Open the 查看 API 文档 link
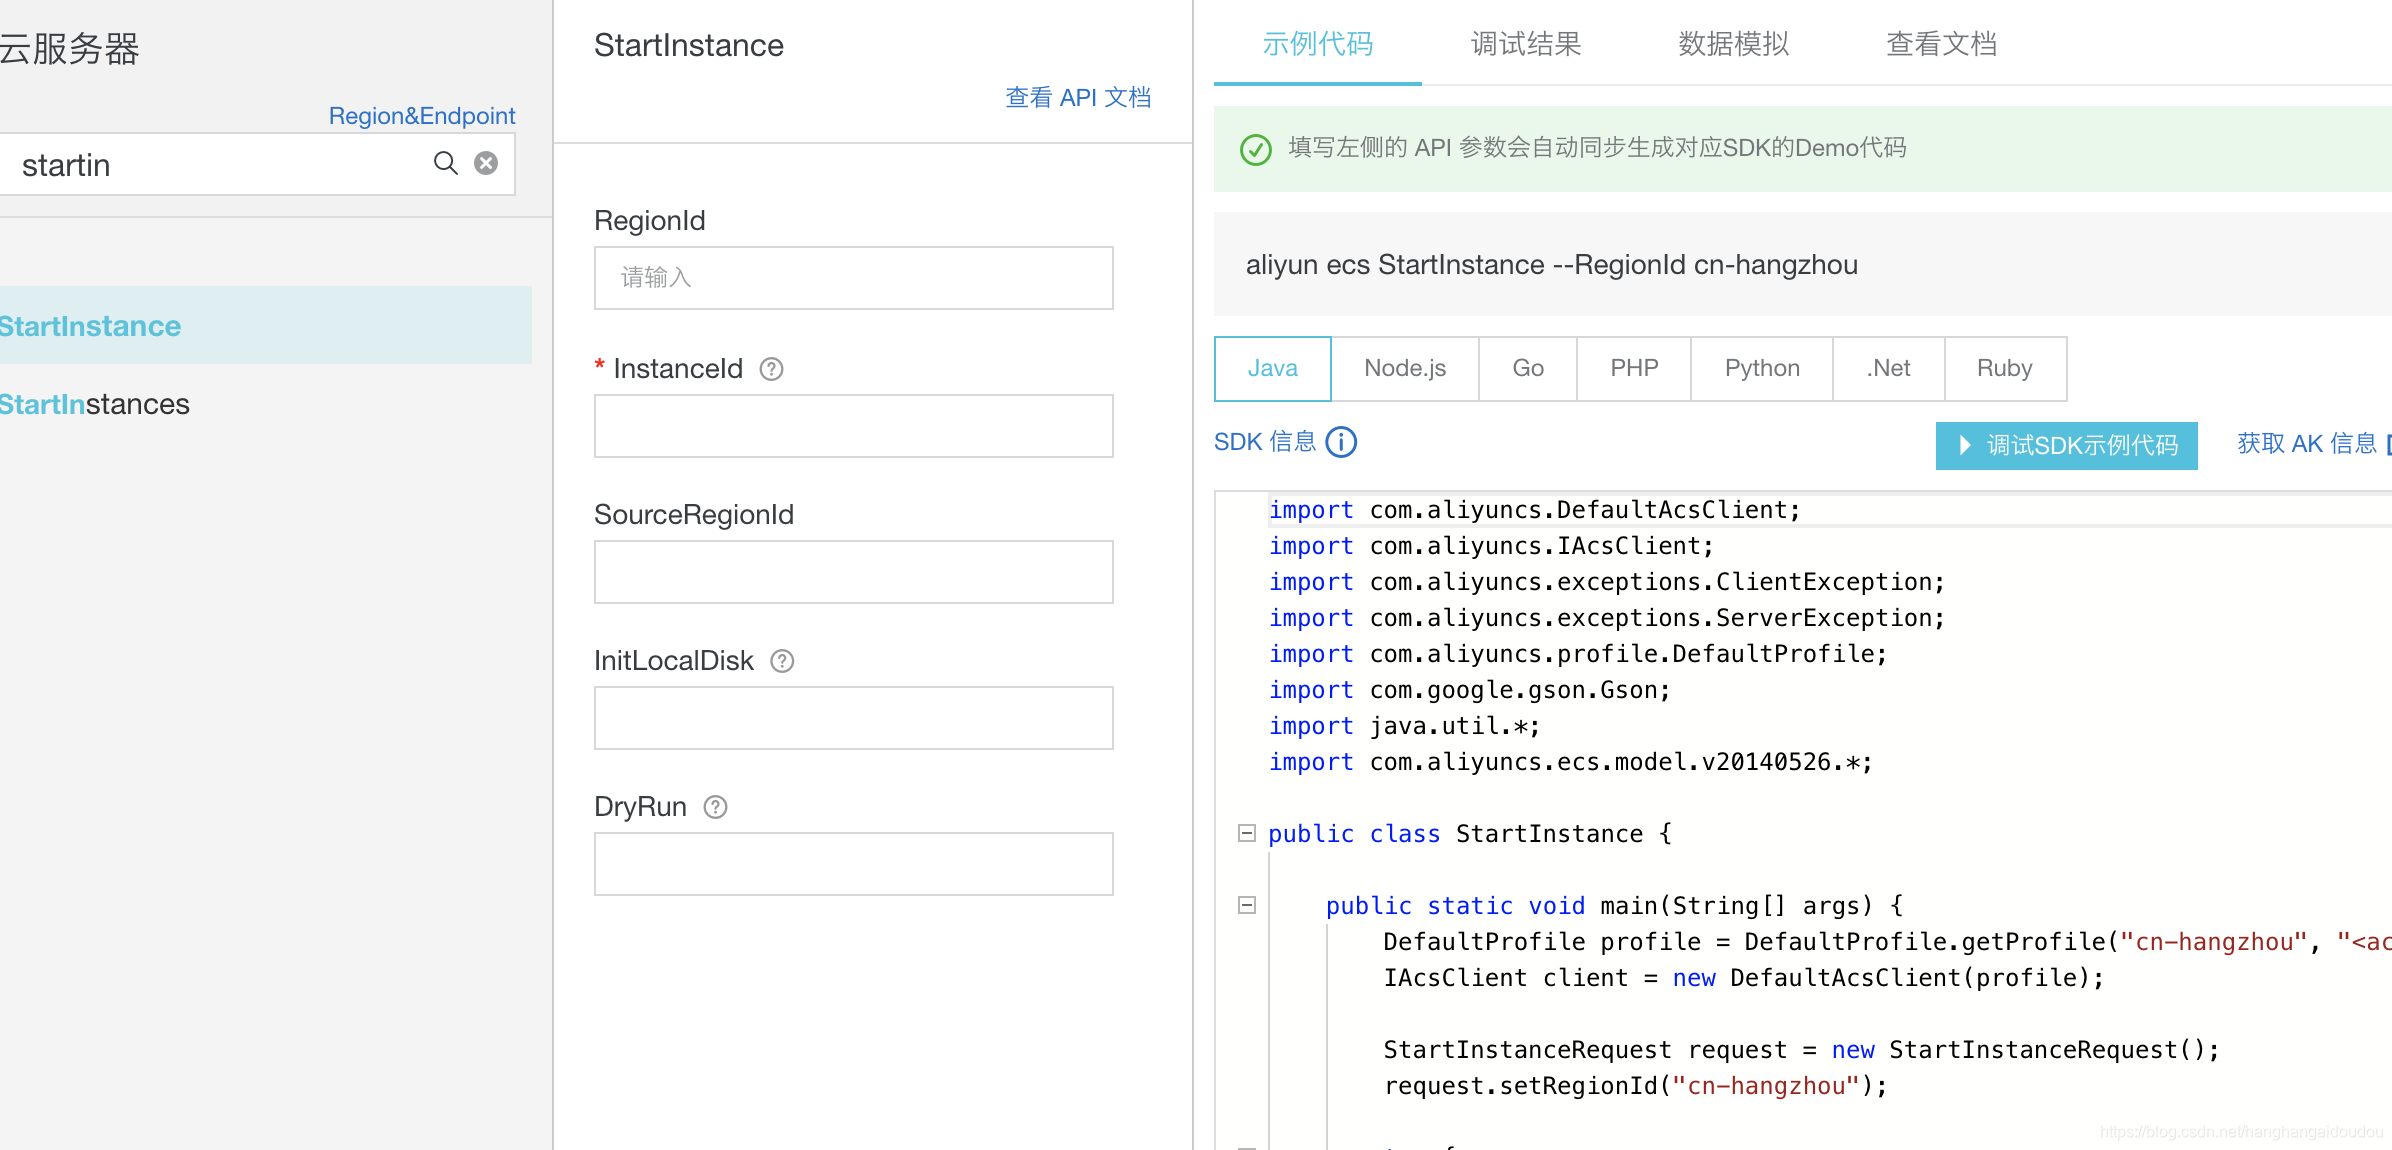This screenshot has height=1150, width=2392. tap(1077, 97)
